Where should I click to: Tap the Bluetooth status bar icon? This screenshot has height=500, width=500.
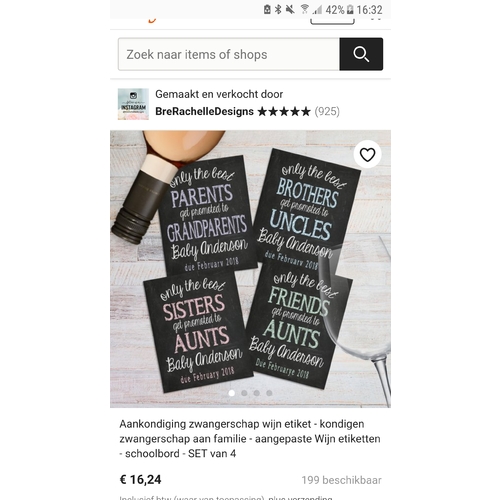point(278,10)
